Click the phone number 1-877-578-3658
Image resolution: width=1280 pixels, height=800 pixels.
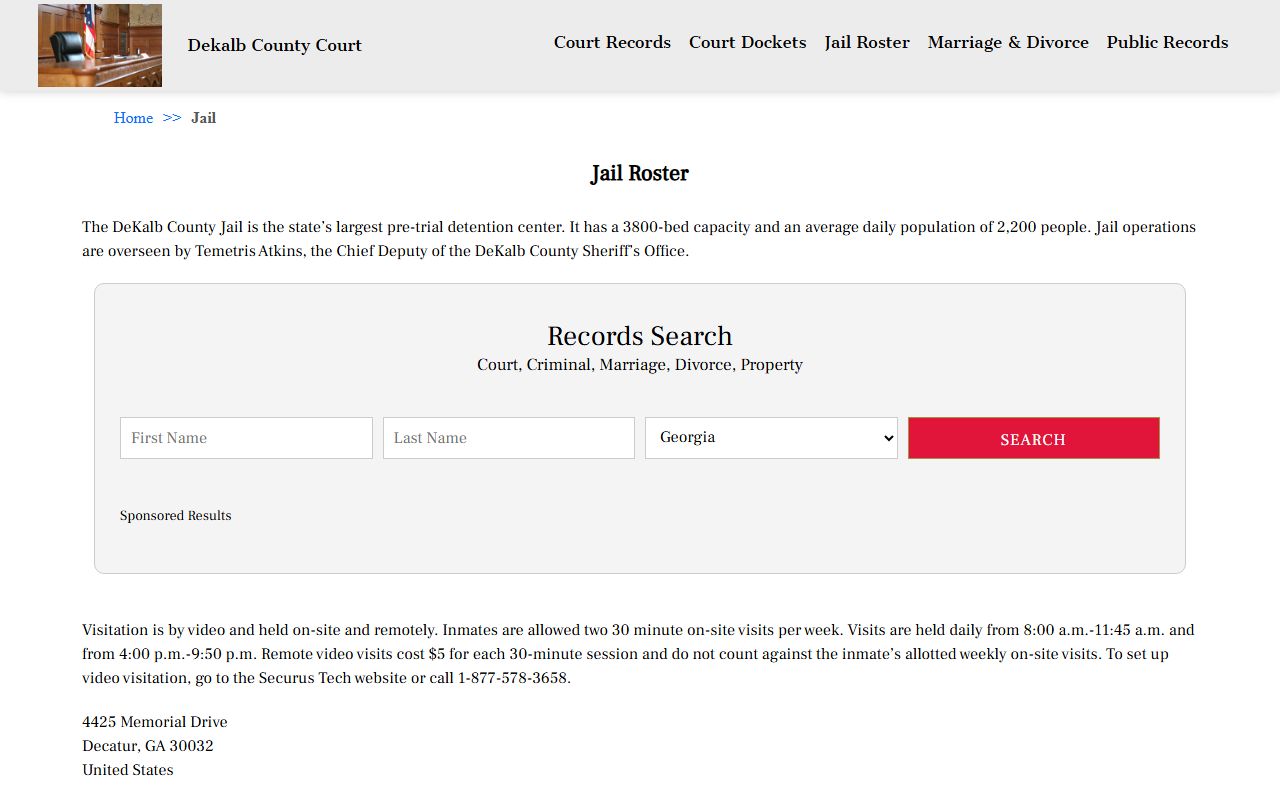pos(512,678)
